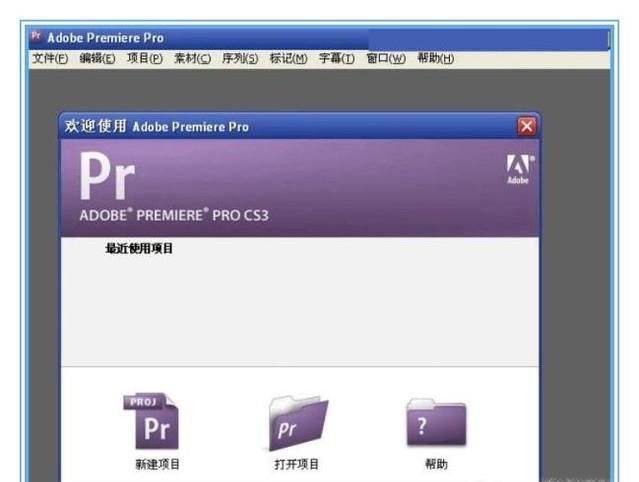
Task: Click the Open Project (打开项目) folder icon
Action: (x=298, y=423)
